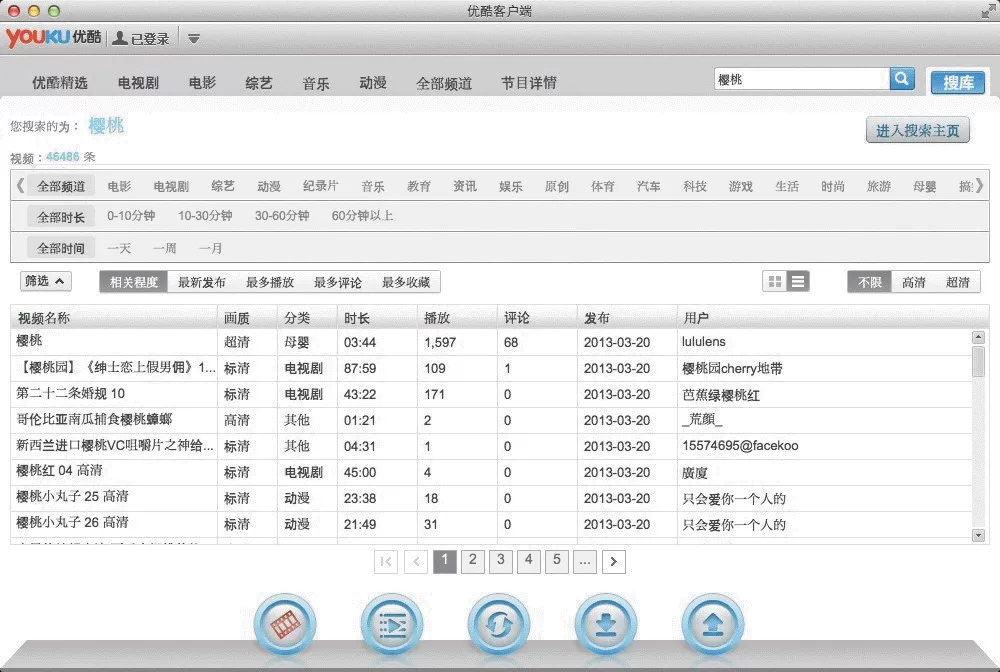This screenshot has height=672, width=1000.
Task: Open the film library dock icon
Action: [285, 624]
